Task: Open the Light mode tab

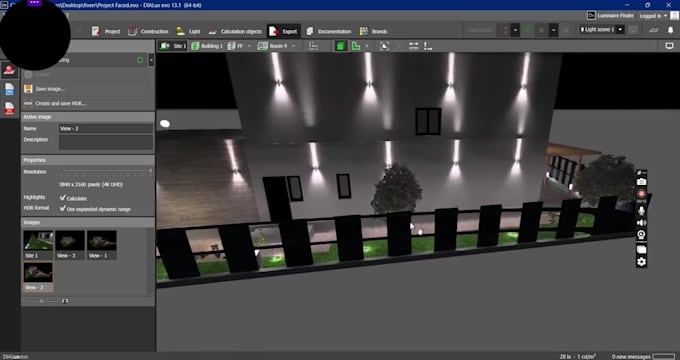Action: tap(188, 31)
